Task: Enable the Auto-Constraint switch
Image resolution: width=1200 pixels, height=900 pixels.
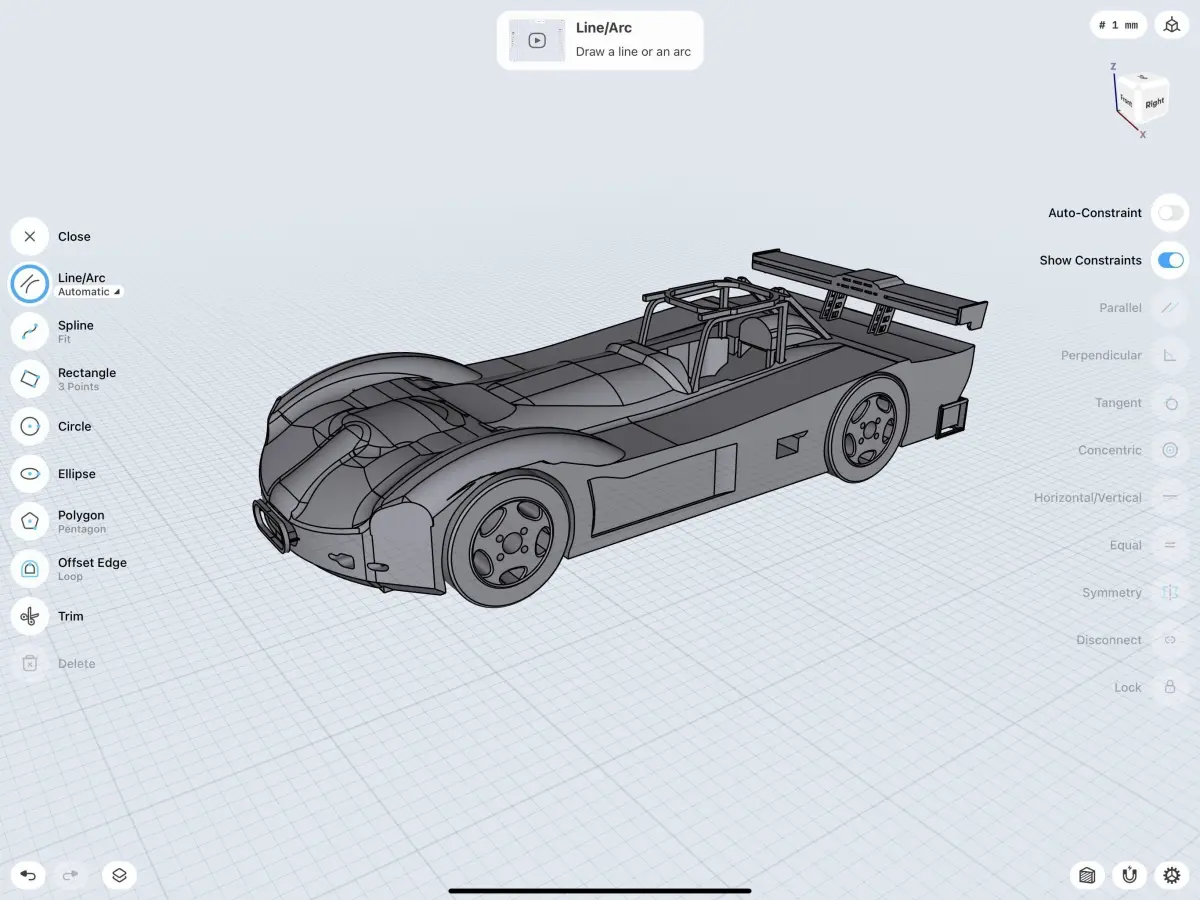Action: coord(1170,213)
